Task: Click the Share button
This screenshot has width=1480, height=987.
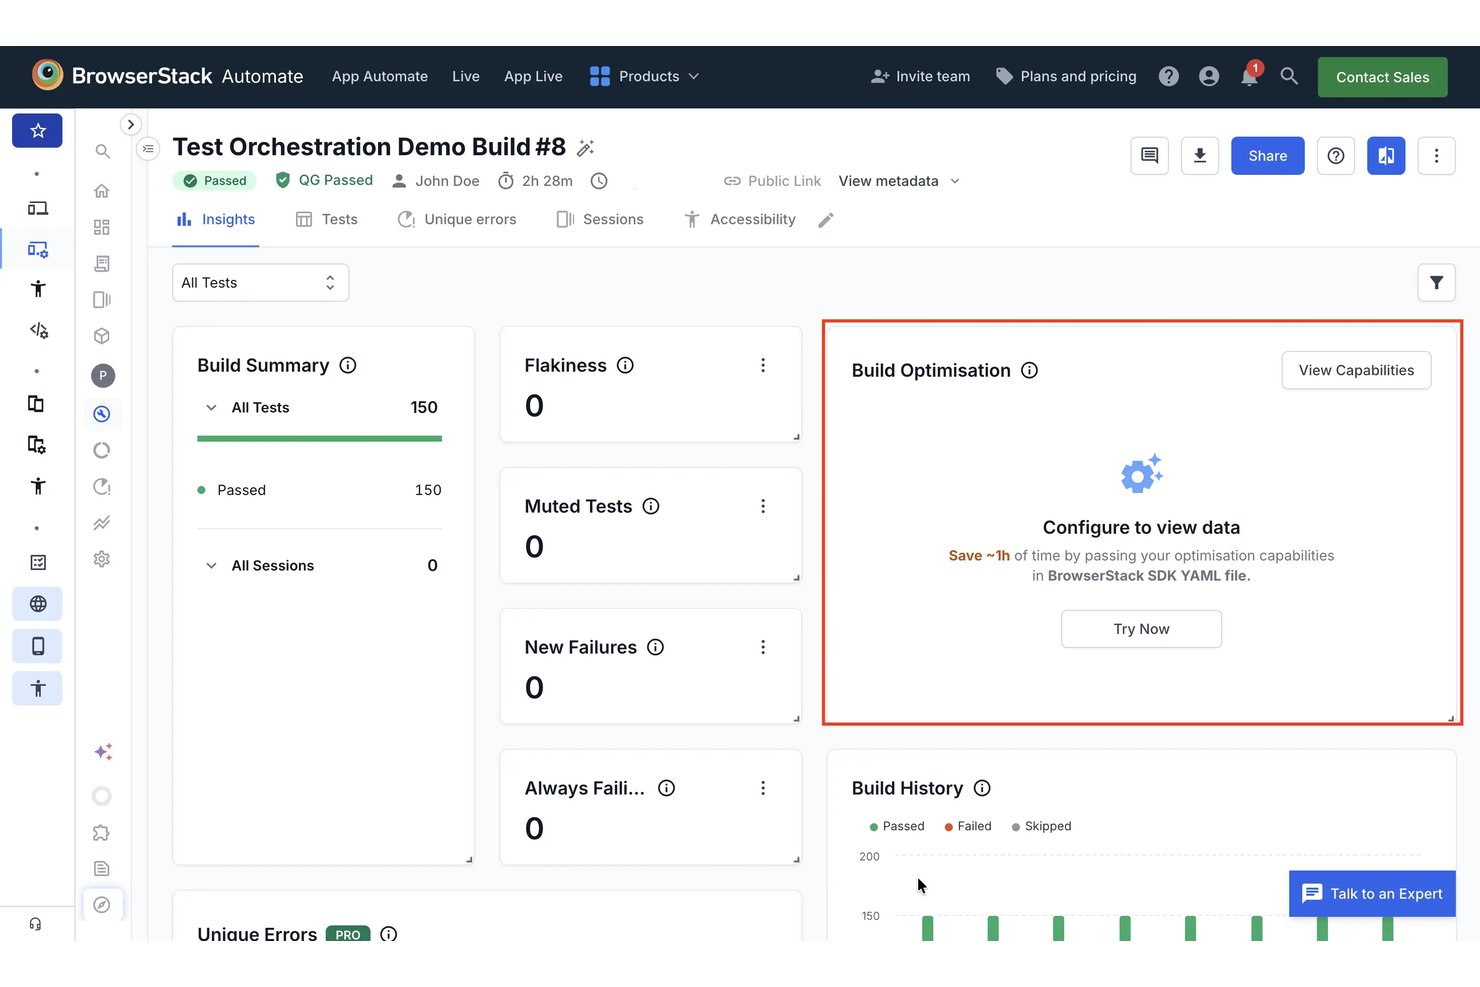Action: (x=1267, y=155)
